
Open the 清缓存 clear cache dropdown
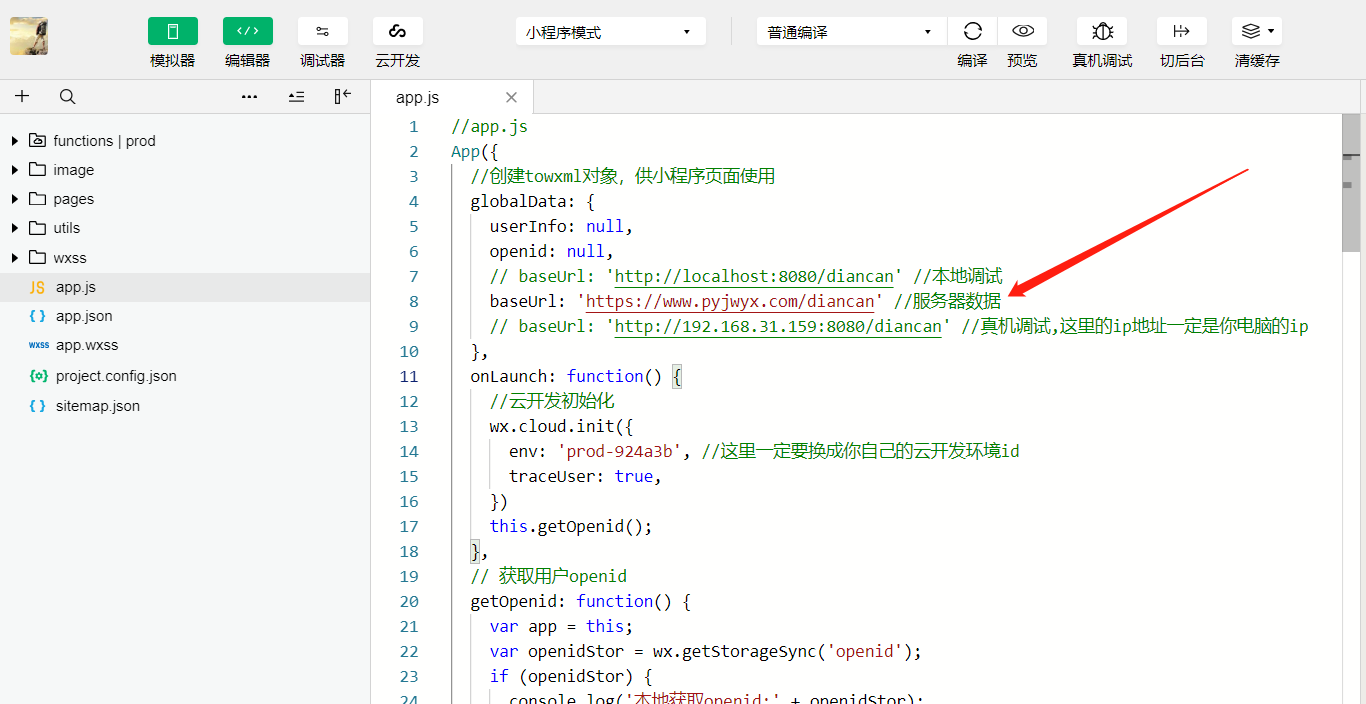tap(1257, 31)
